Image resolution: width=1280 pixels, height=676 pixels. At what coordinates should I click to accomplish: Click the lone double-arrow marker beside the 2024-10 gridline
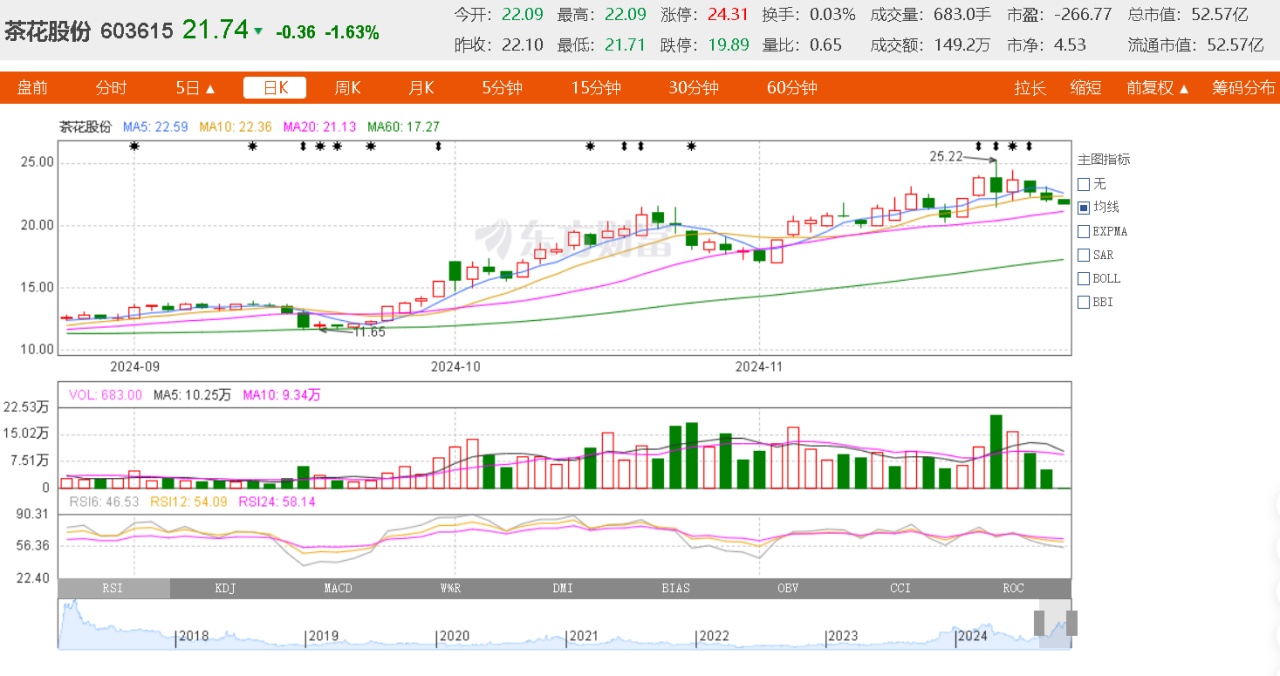pos(438,146)
